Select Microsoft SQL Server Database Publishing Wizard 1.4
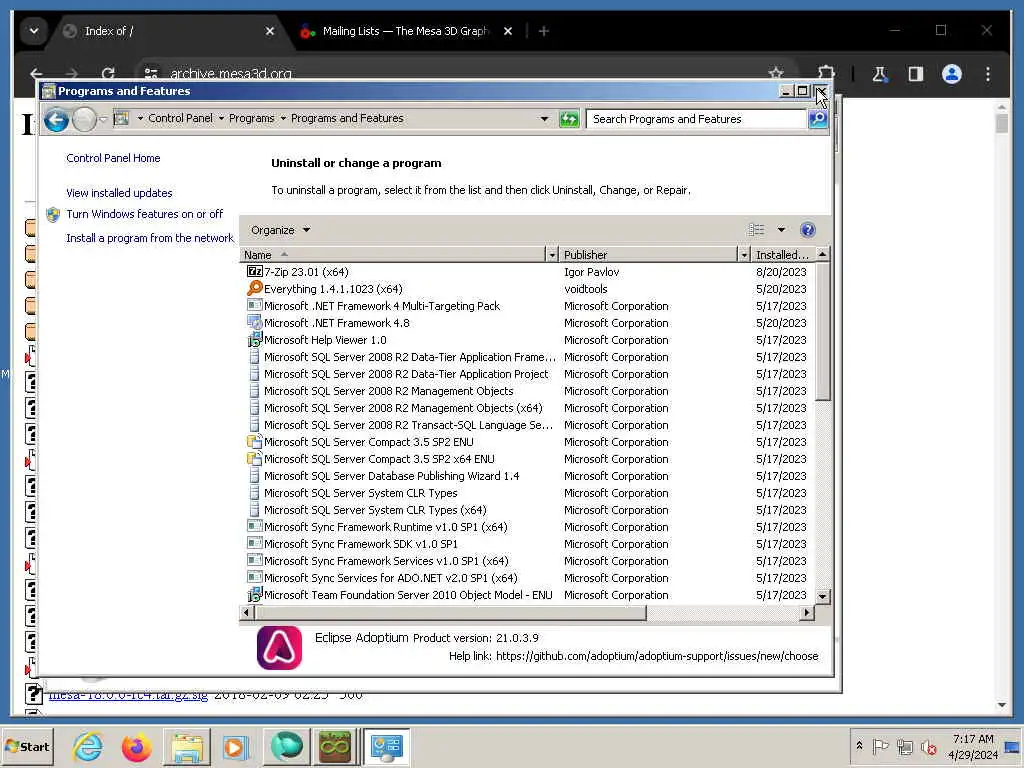This screenshot has width=1024, height=768. pos(528,476)
